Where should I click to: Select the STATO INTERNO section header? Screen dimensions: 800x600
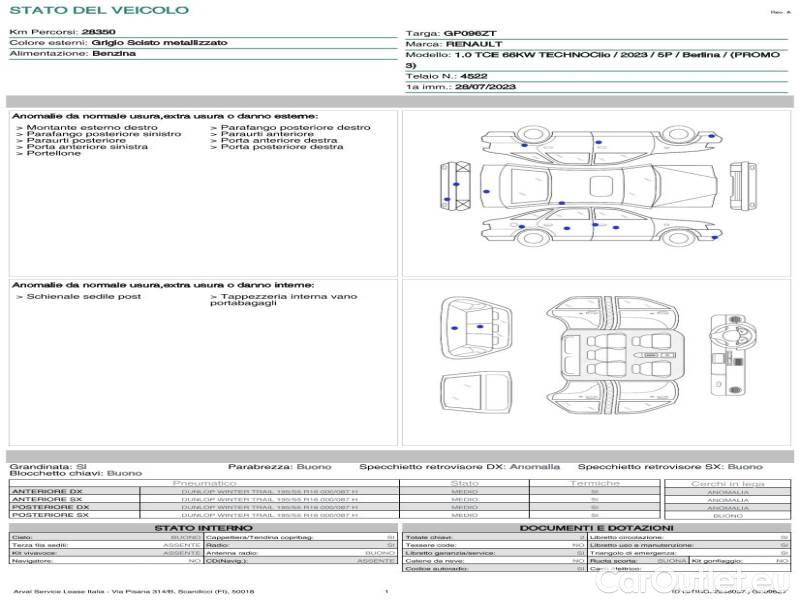(x=203, y=527)
